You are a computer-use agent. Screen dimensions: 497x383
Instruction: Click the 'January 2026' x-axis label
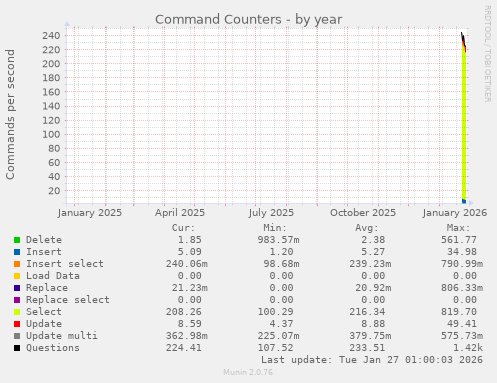point(455,213)
